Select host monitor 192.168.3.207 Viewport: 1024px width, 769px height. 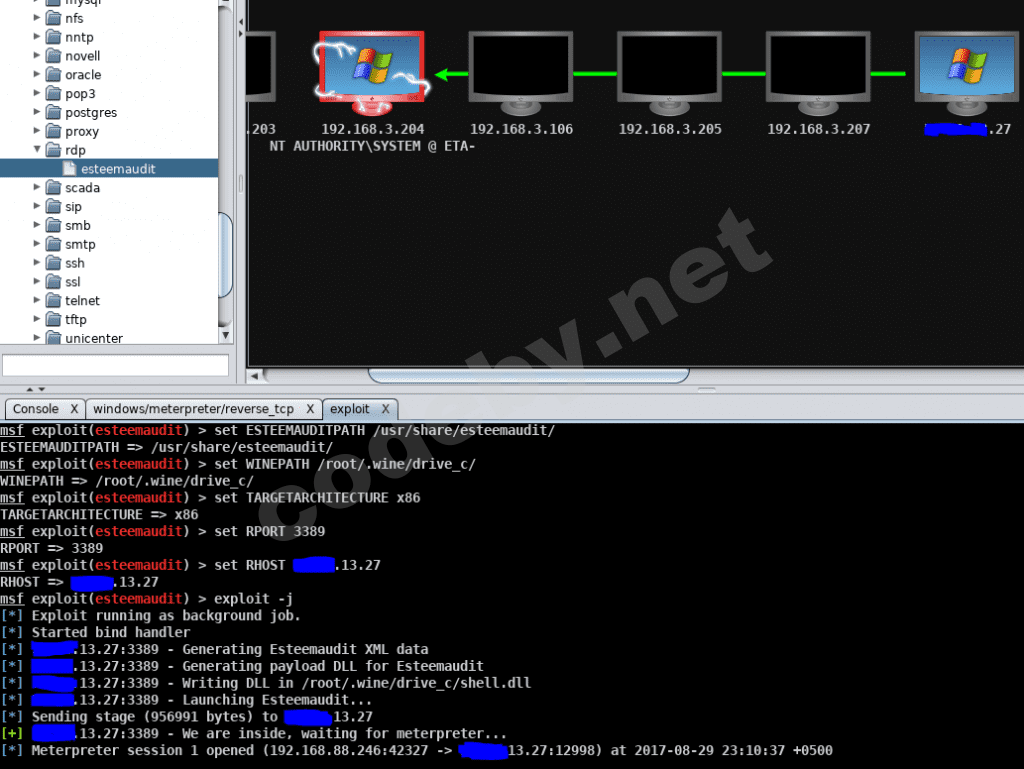pos(818,73)
